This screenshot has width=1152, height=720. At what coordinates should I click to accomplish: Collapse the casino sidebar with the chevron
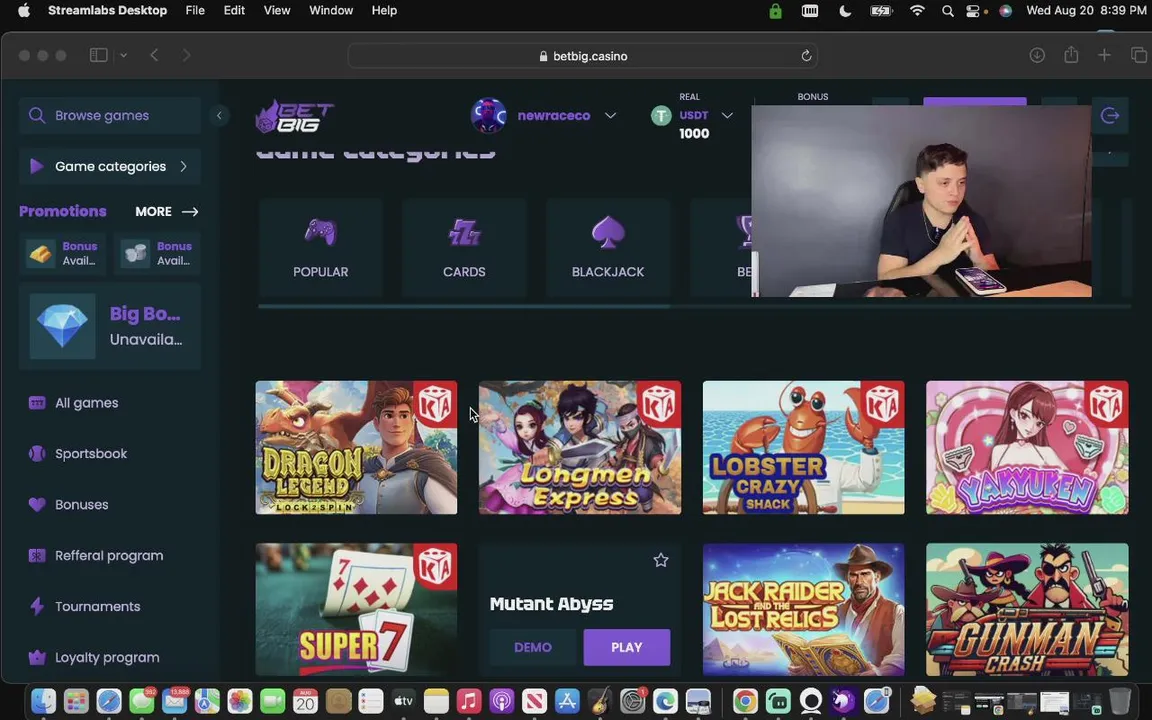pyautogui.click(x=219, y=115)
